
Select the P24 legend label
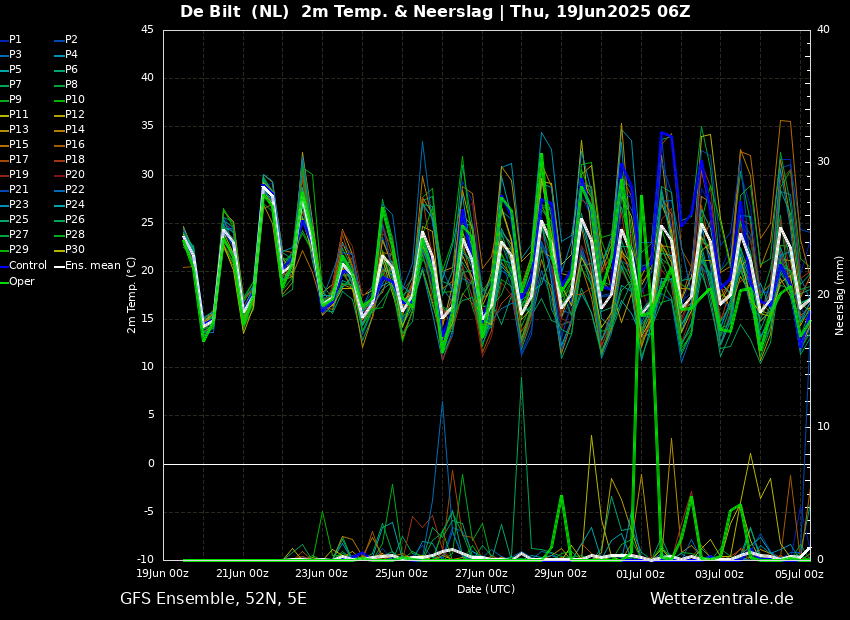(74, 205)
